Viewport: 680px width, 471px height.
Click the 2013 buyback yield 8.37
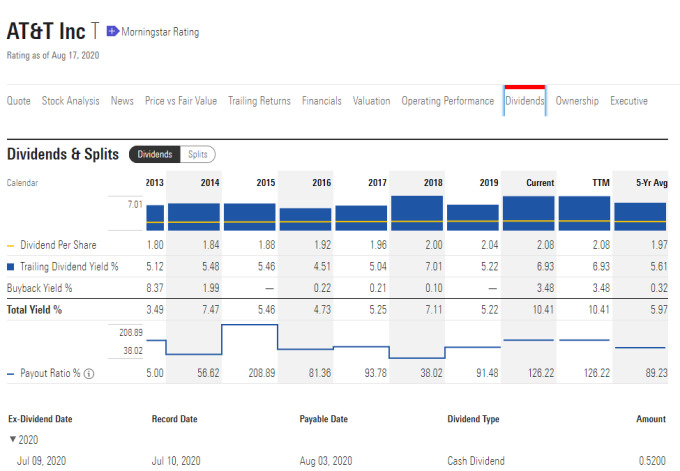click(155, 288)
